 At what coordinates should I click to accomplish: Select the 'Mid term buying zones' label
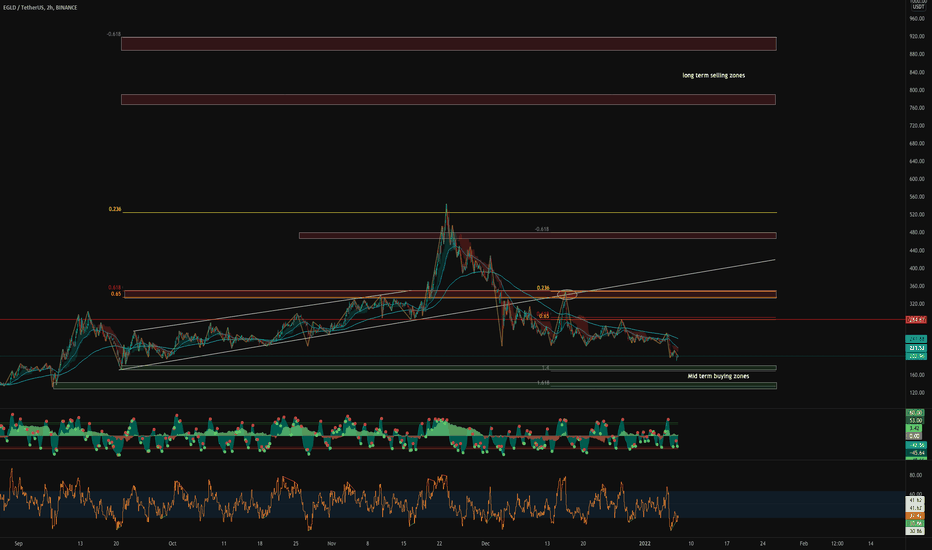point(718,376)
